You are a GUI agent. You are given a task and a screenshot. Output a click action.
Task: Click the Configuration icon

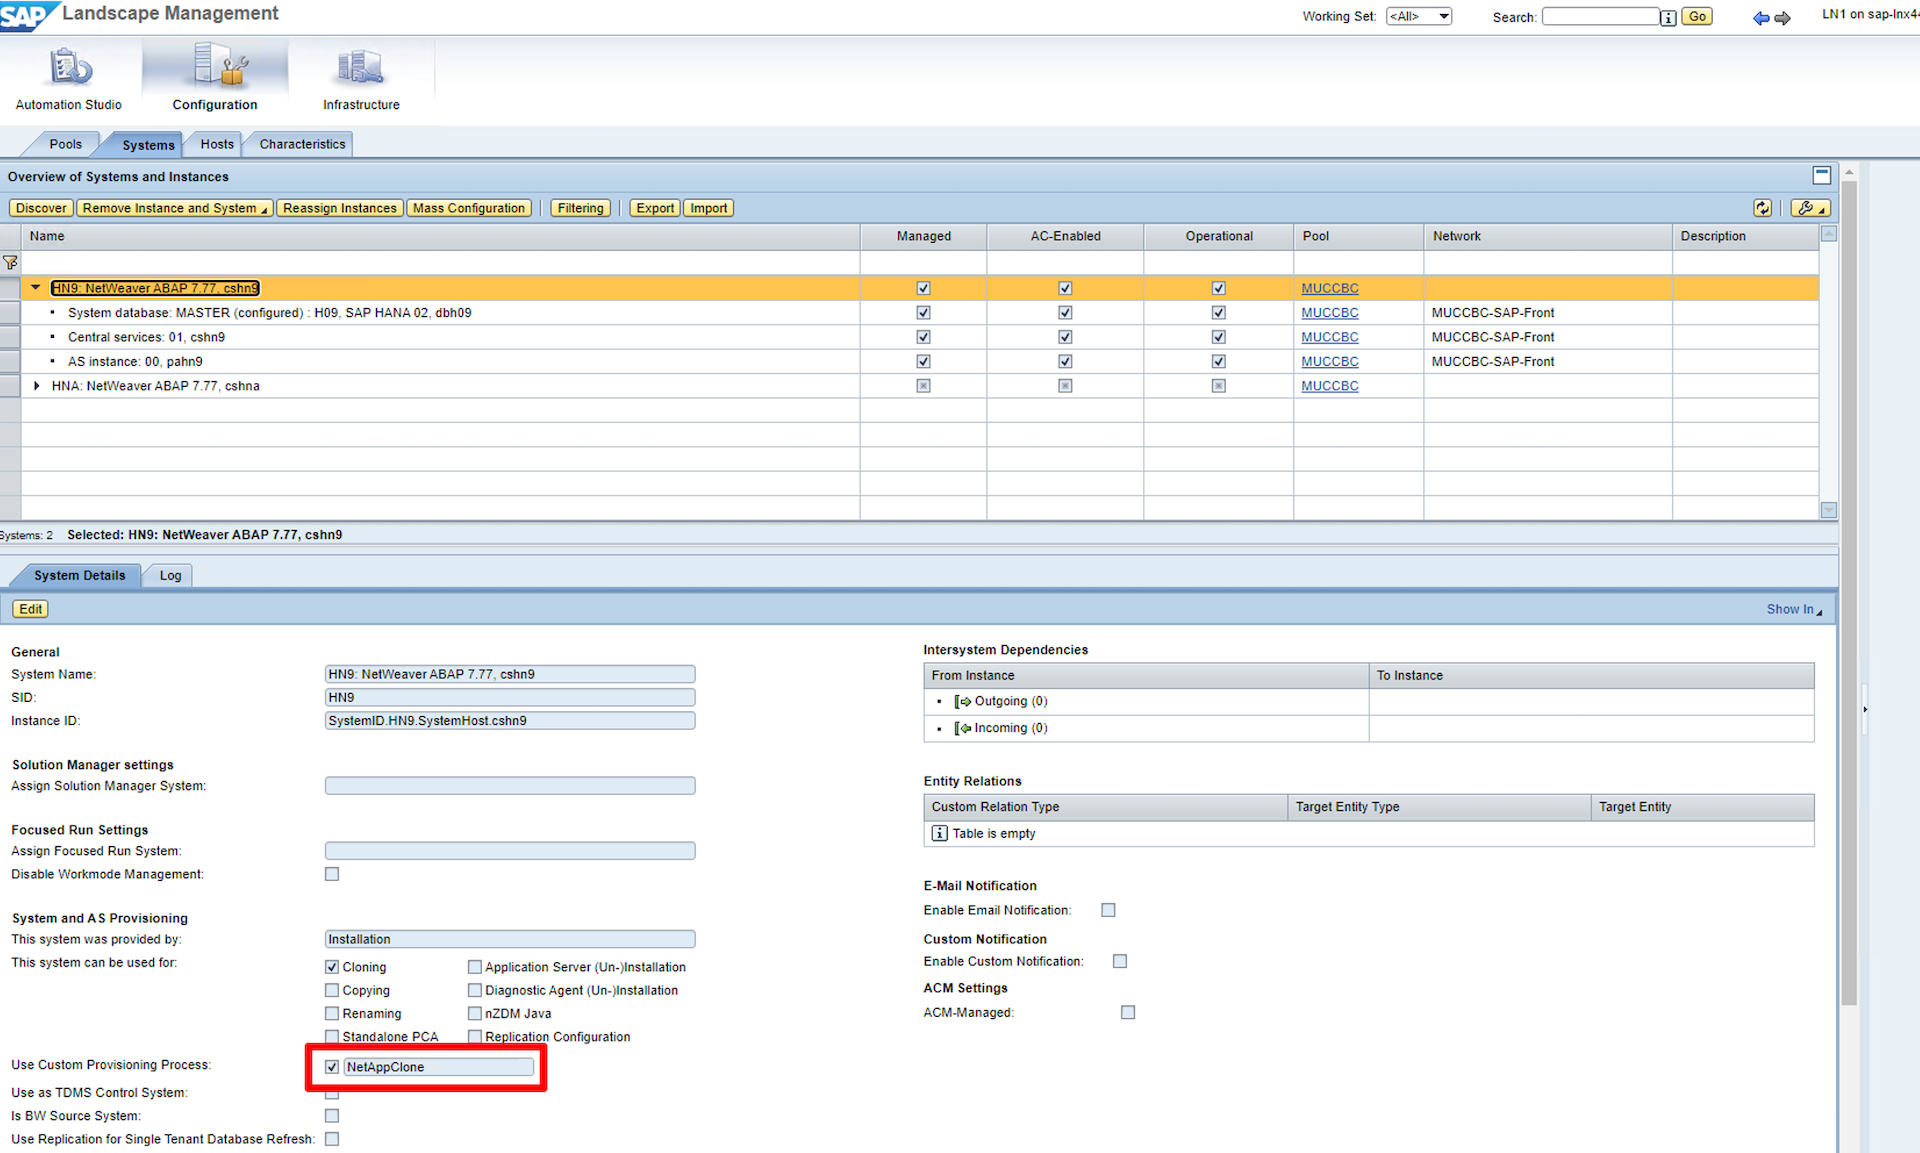click(211, 64)
